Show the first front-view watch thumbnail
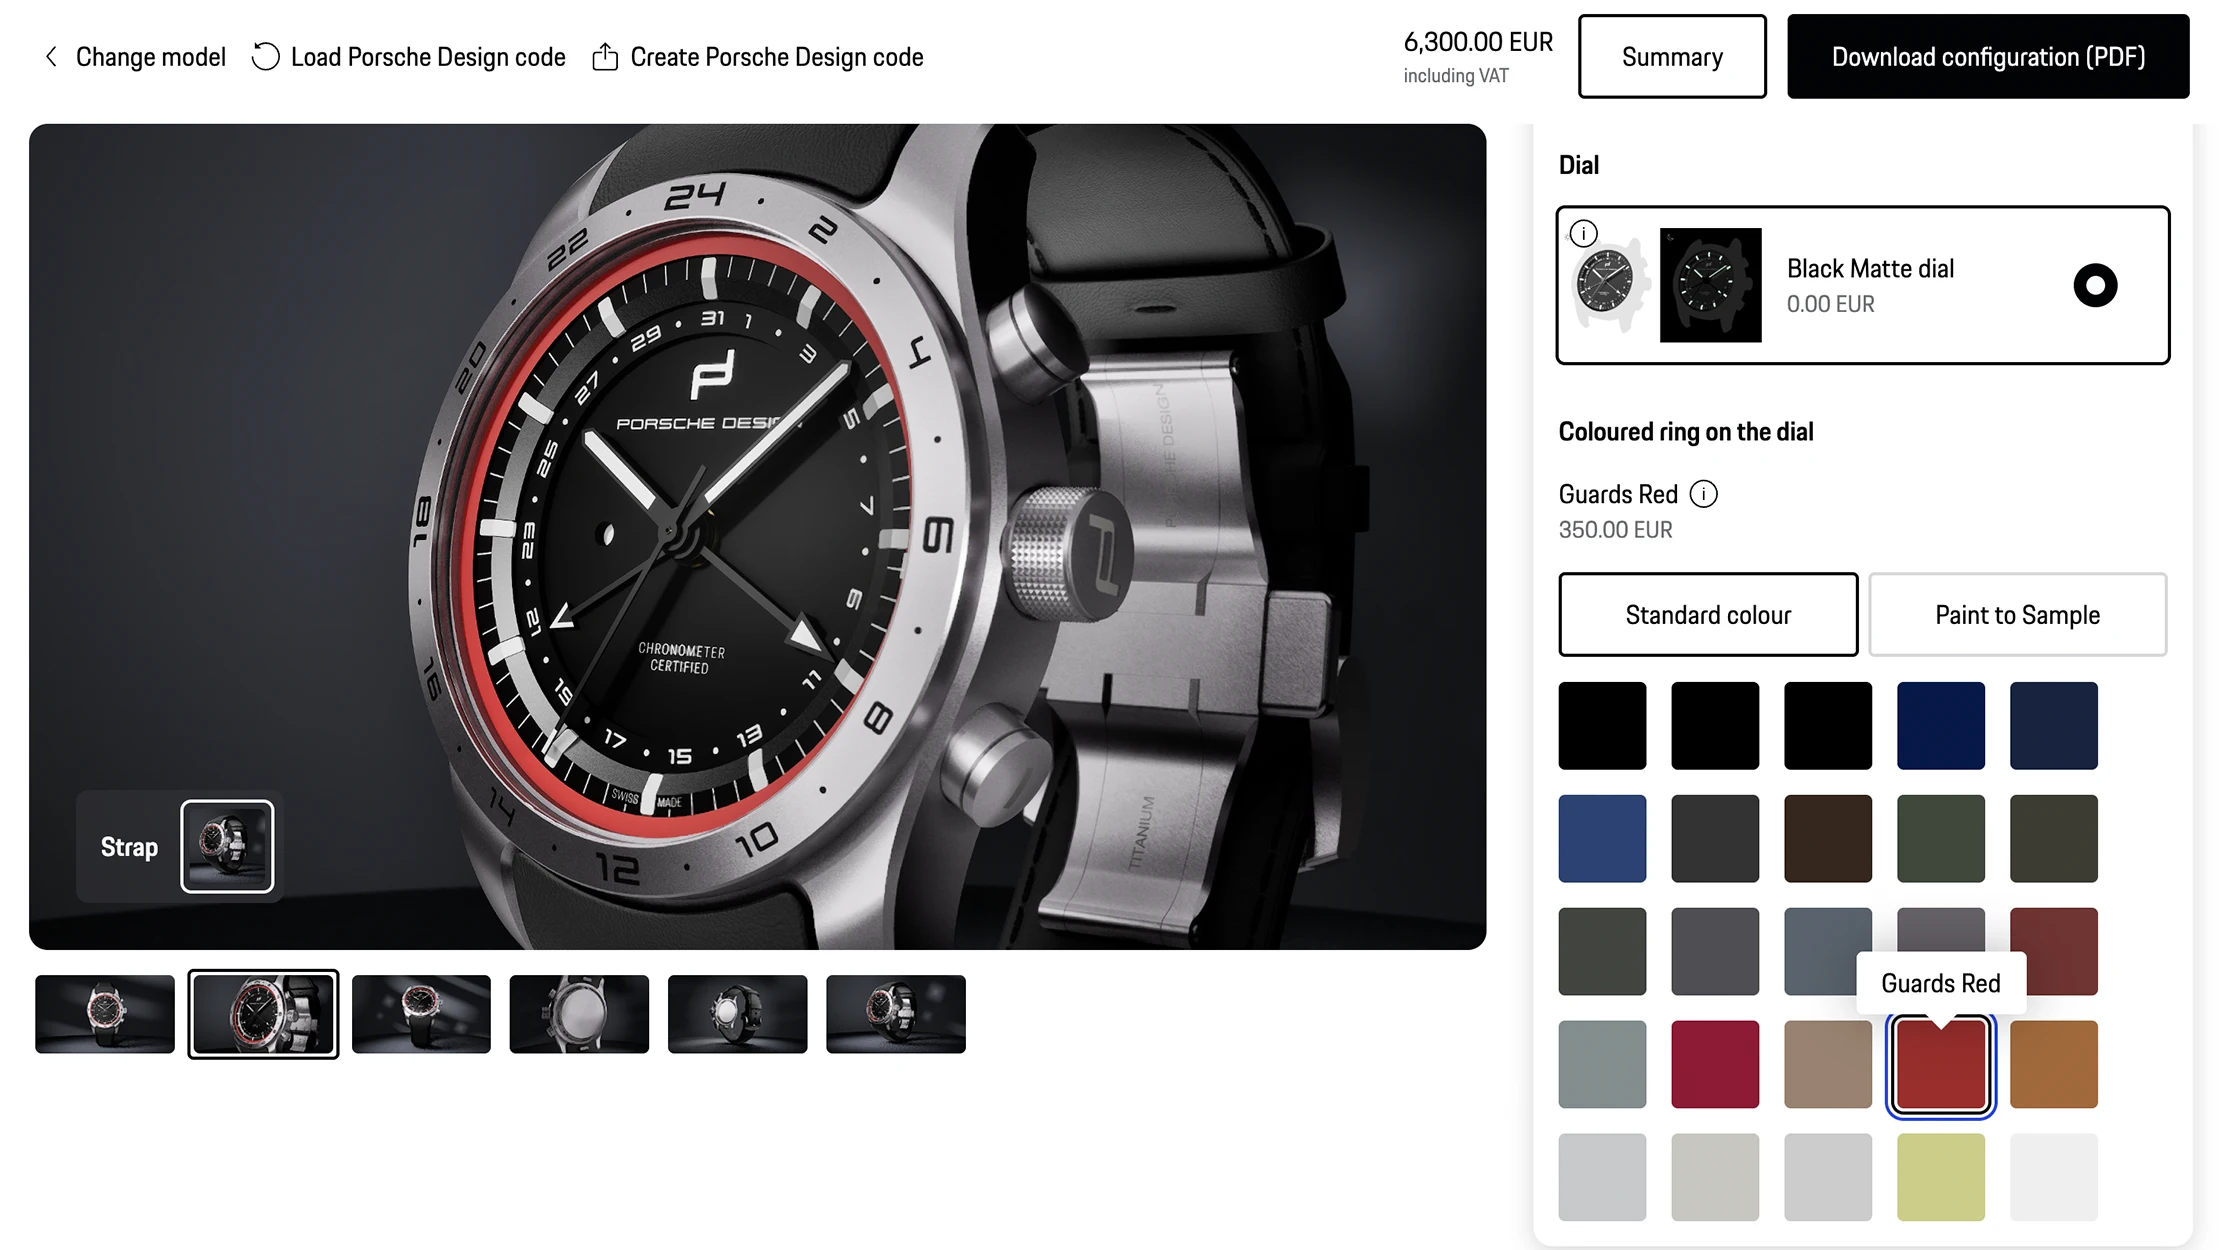This screenshot has width=2222, height=1250. tap(105, 1014)
